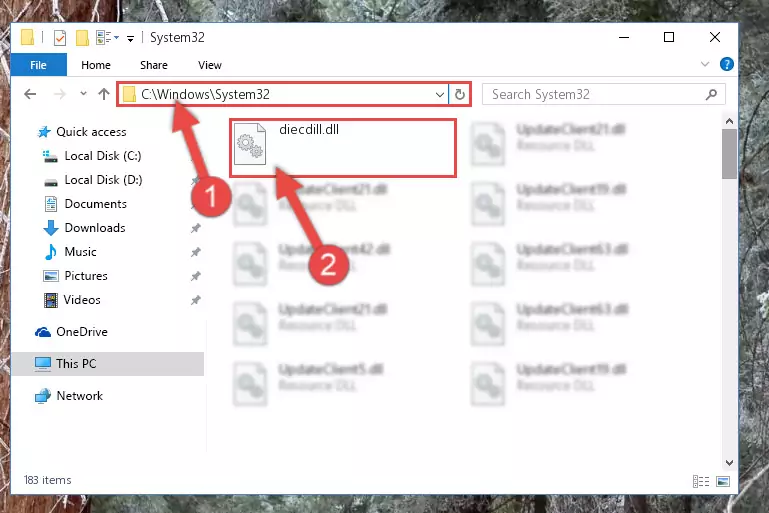
Task: Go forward with the Forward arrow
Action: coord(59,94)
